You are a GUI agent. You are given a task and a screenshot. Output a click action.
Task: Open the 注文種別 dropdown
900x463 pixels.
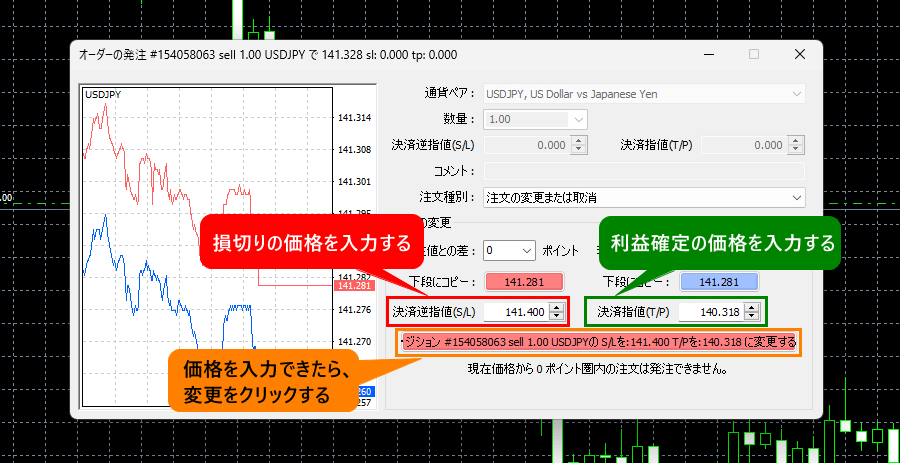(x=645, y=197)
